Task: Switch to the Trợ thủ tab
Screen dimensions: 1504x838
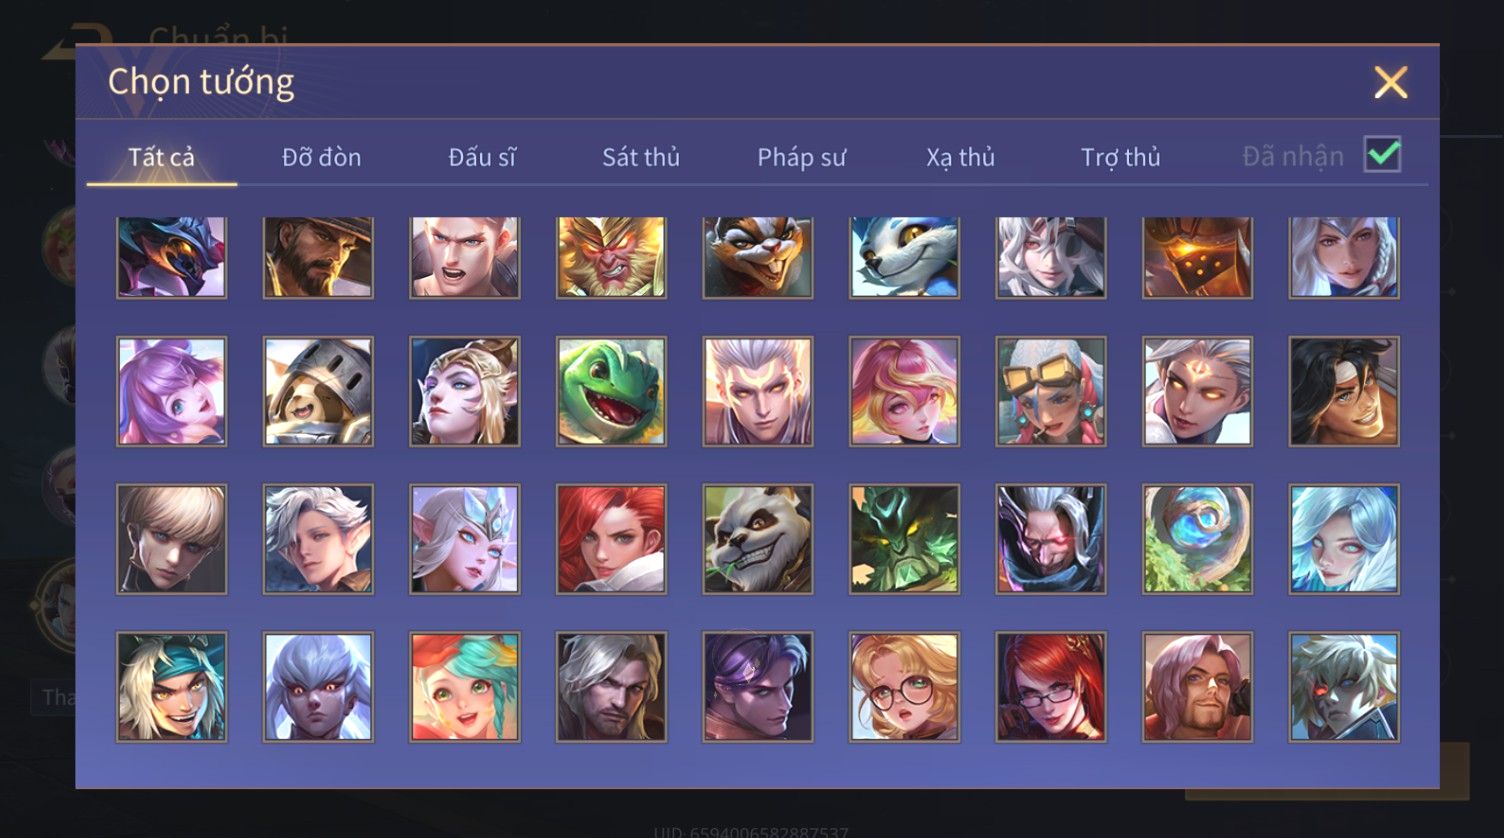Action: tap(1120, 157)
